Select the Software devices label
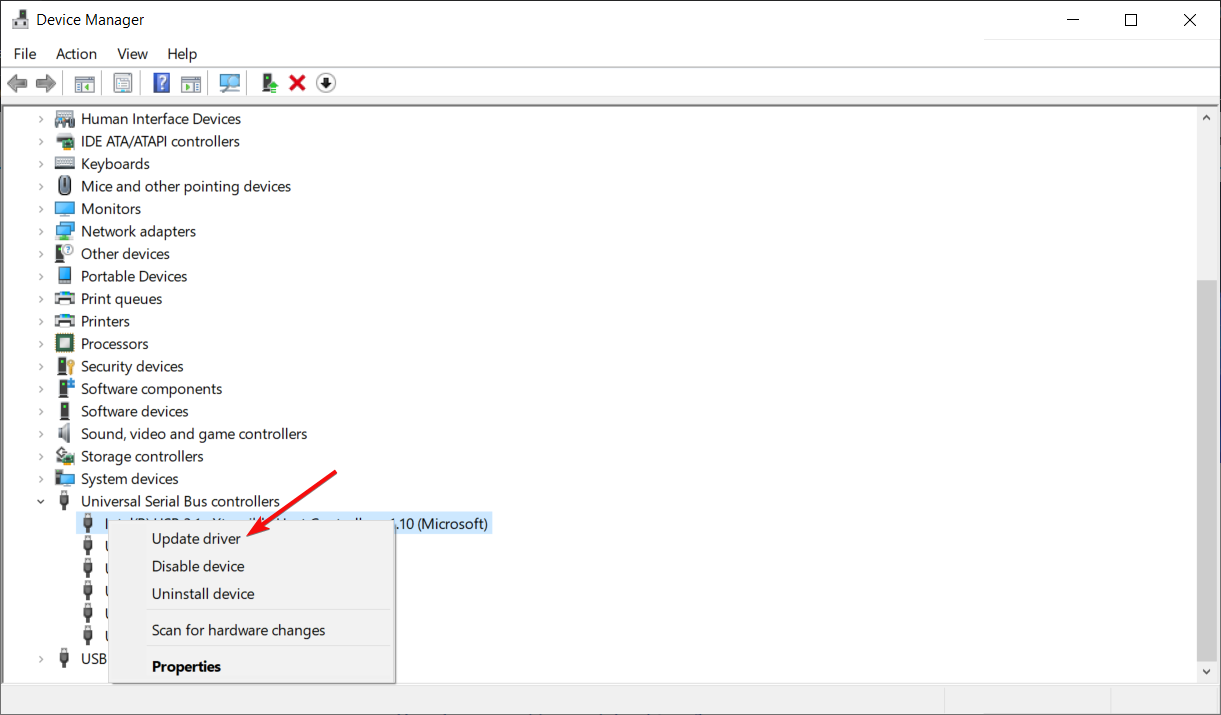The width and height of the screenshot is (1221, 715). (x=135, y=411)
